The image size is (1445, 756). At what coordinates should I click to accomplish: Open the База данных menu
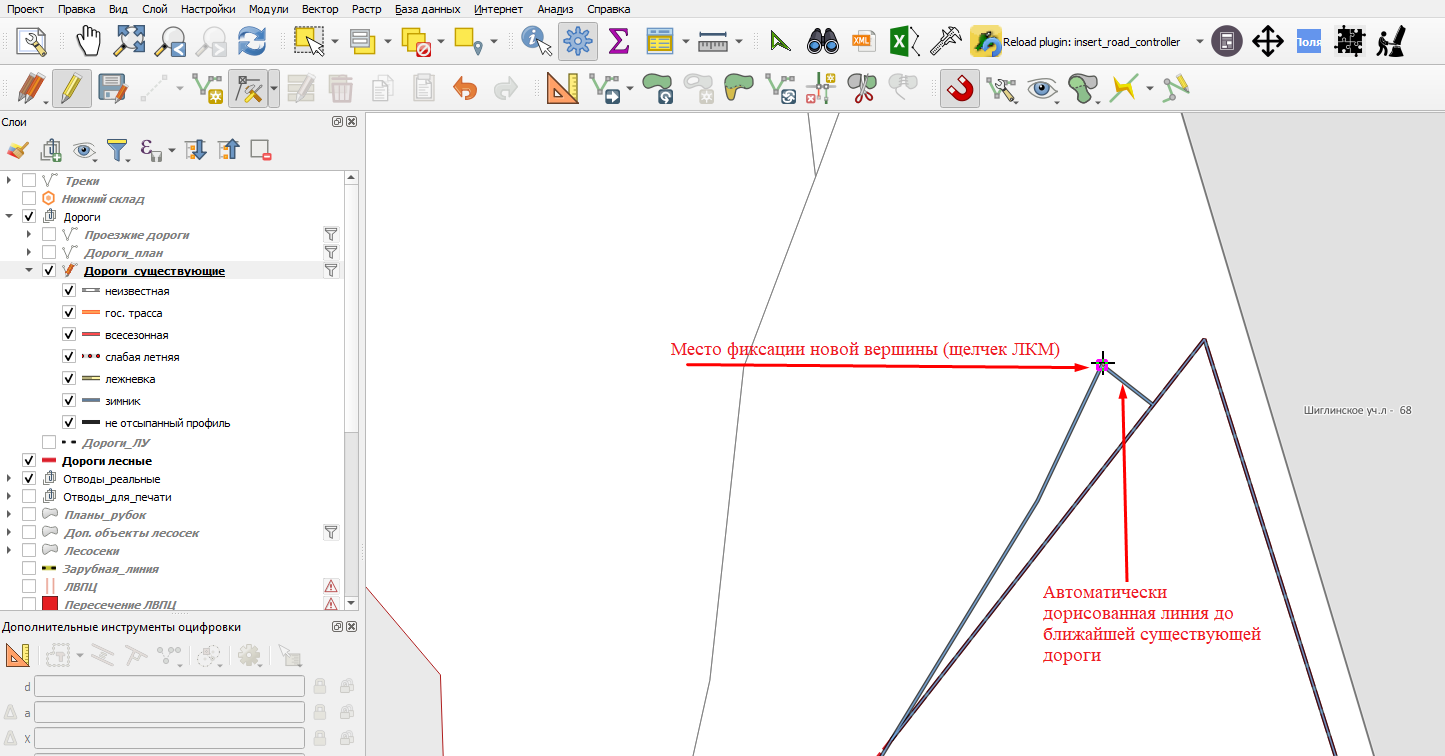428,9
